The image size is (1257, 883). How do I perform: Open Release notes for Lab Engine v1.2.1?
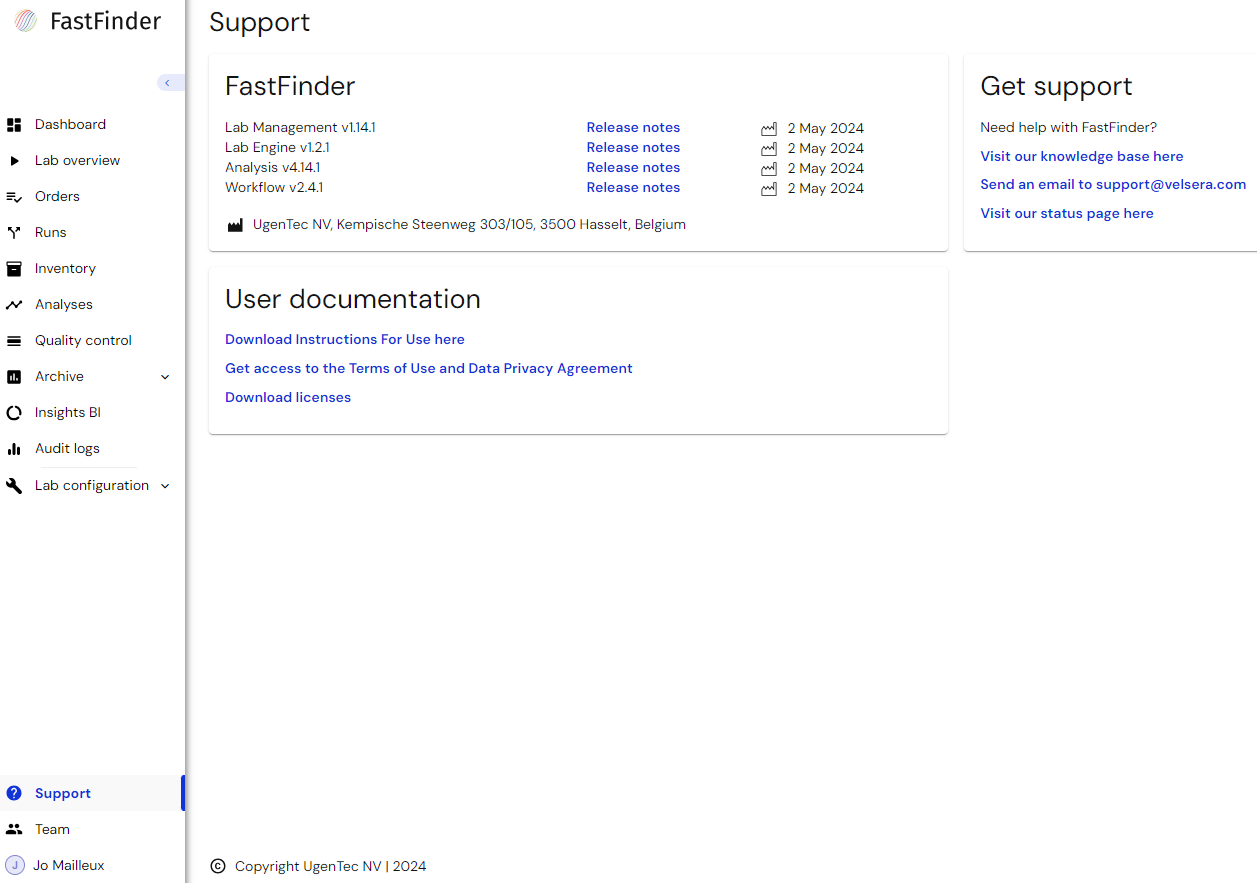[633, 147]
